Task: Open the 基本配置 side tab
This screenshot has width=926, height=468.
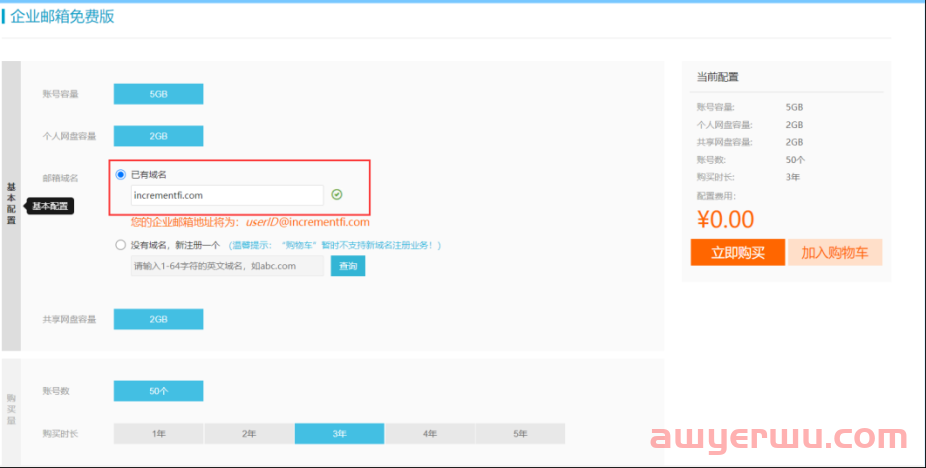Action: point(11,205)
